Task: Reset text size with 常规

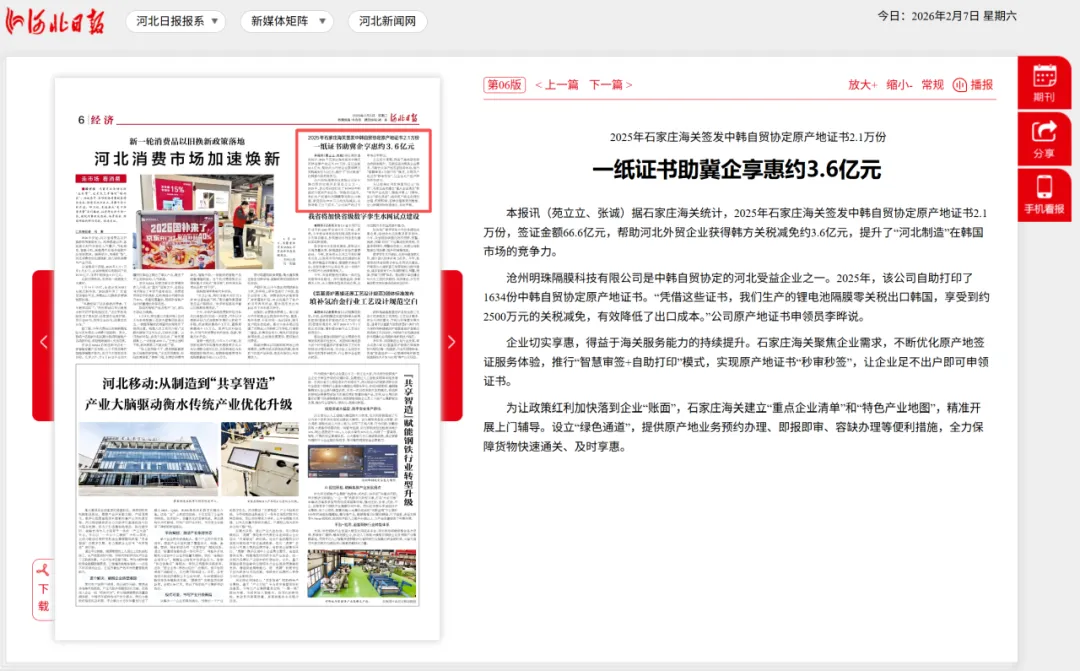Action: click(x=933, y=85)
